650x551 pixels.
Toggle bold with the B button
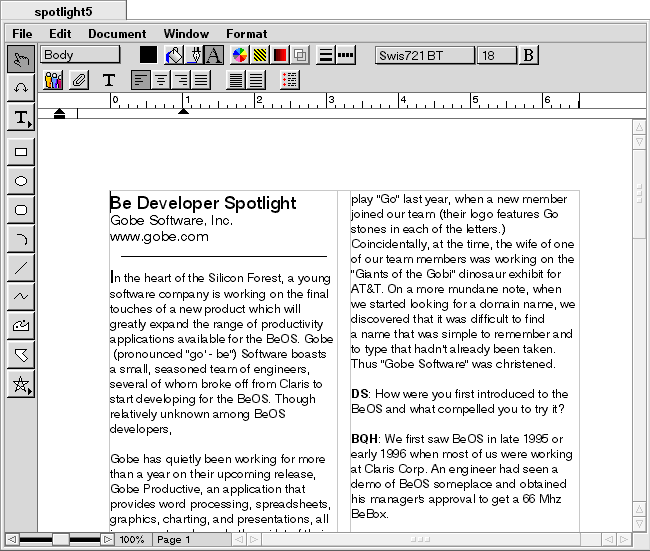(x=529, y=55)
